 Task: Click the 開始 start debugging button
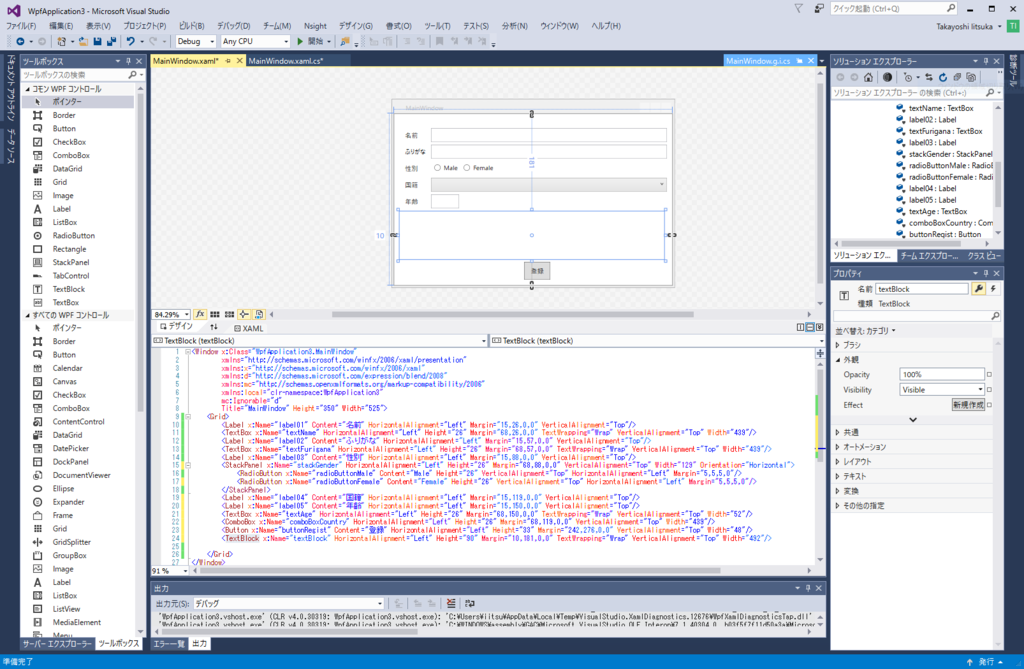pyautogui.click(x=310, y=41)
